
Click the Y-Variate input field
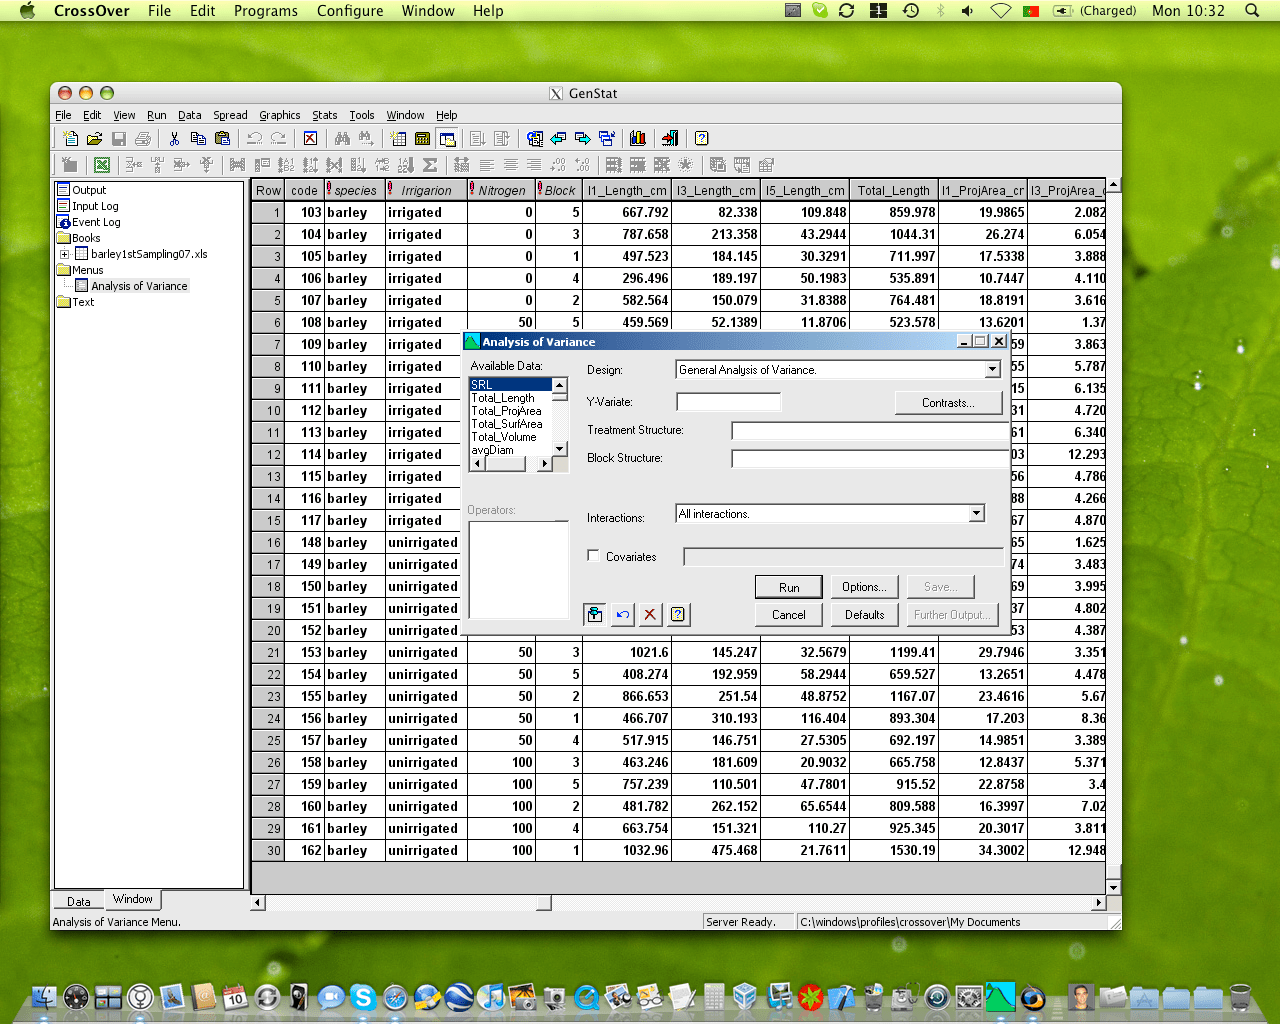point(729,402)
